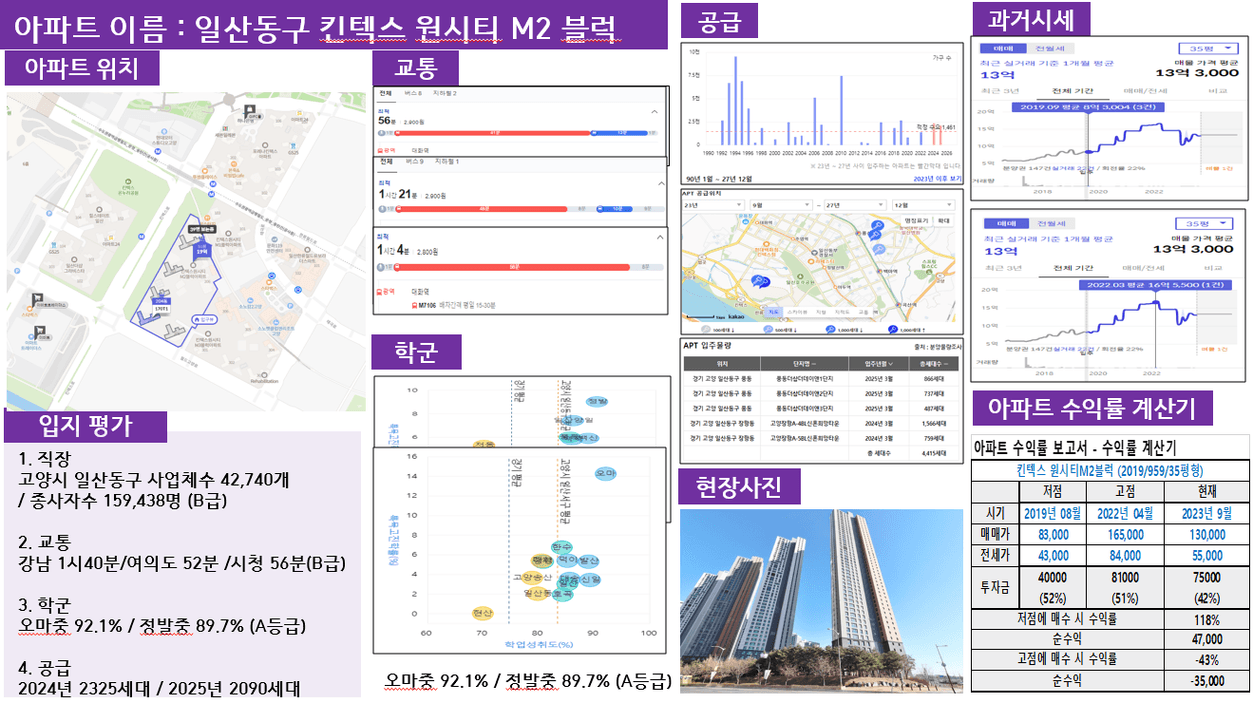Open the 2023년 이후 보기 link
This screenshot has width=1253, height=704.
tap(940, 178)
